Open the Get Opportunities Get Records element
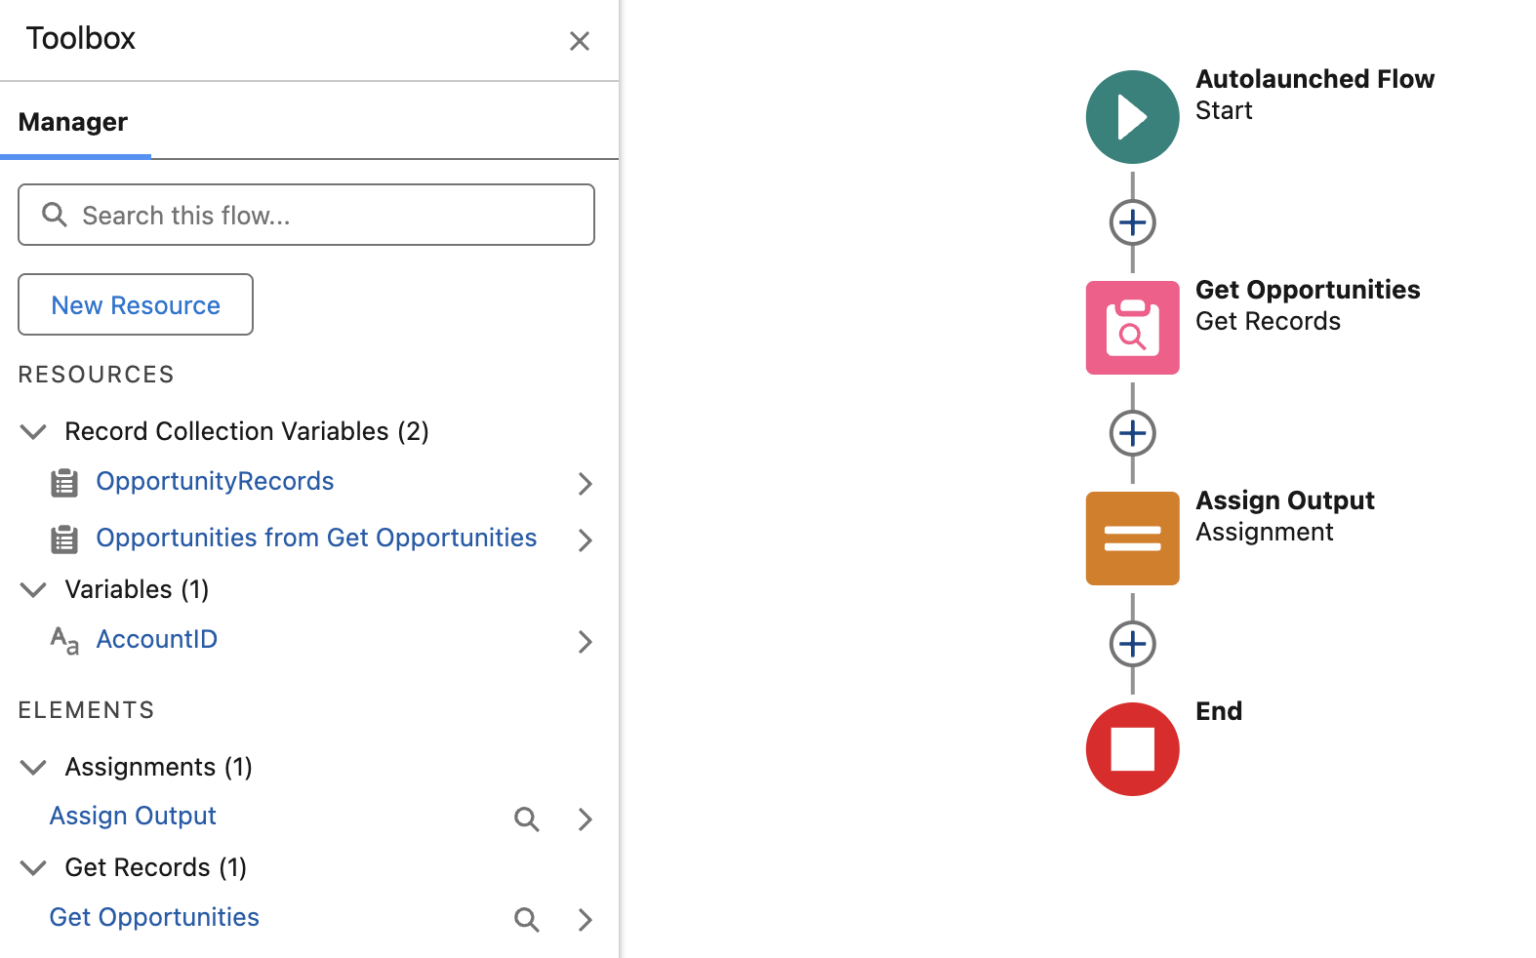Viewport: 1536px width, 958px height. pyautogui.click(x=1132, y=327)
